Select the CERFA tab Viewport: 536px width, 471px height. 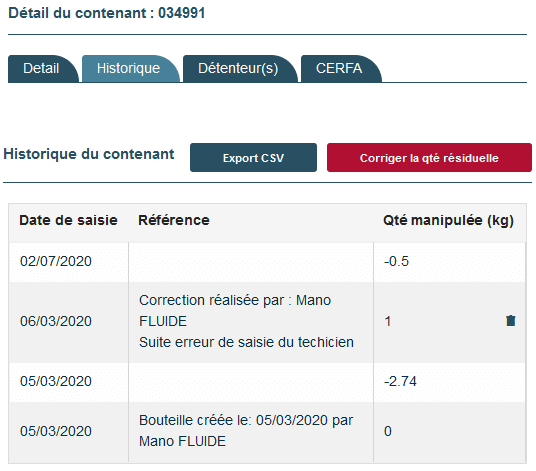(x=340, y=69)
